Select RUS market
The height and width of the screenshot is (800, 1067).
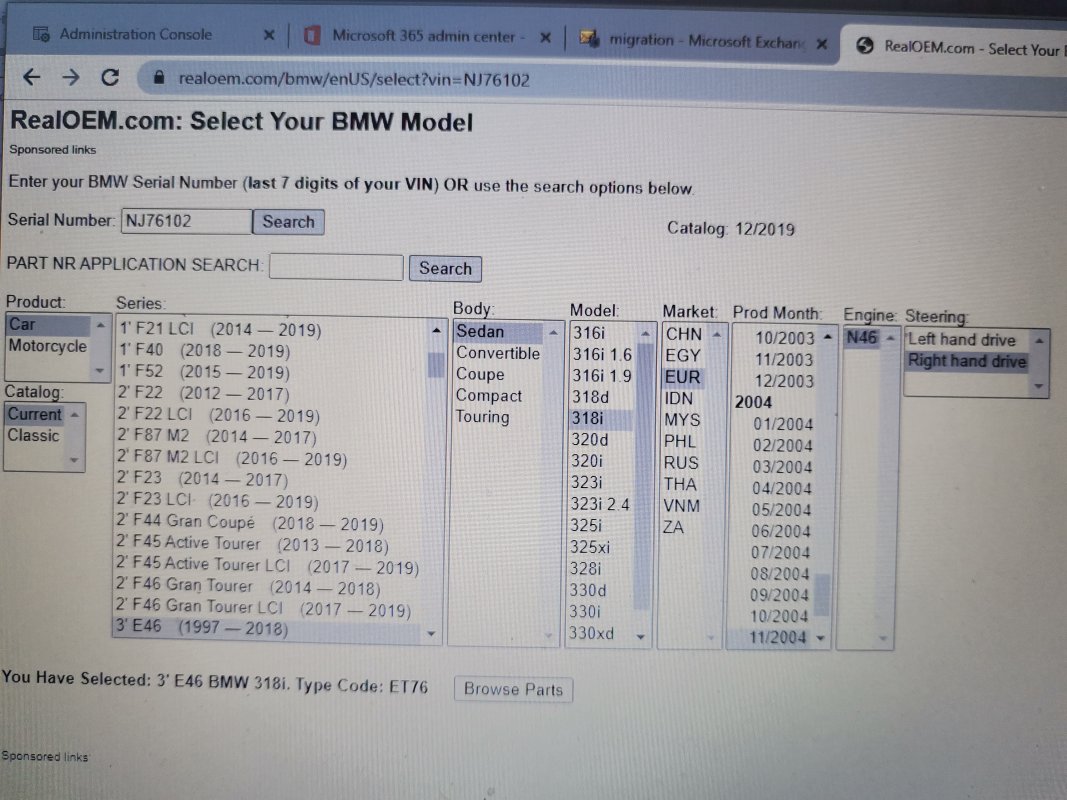pos(682,463)
